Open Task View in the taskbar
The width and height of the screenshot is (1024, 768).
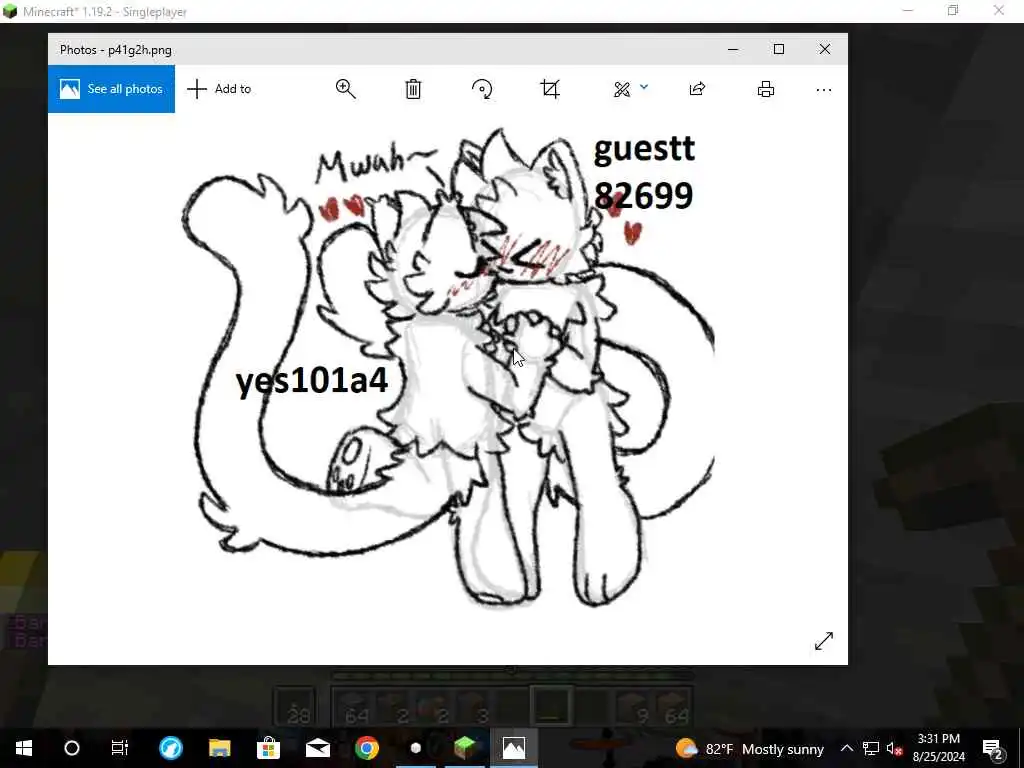click(120, 748)
